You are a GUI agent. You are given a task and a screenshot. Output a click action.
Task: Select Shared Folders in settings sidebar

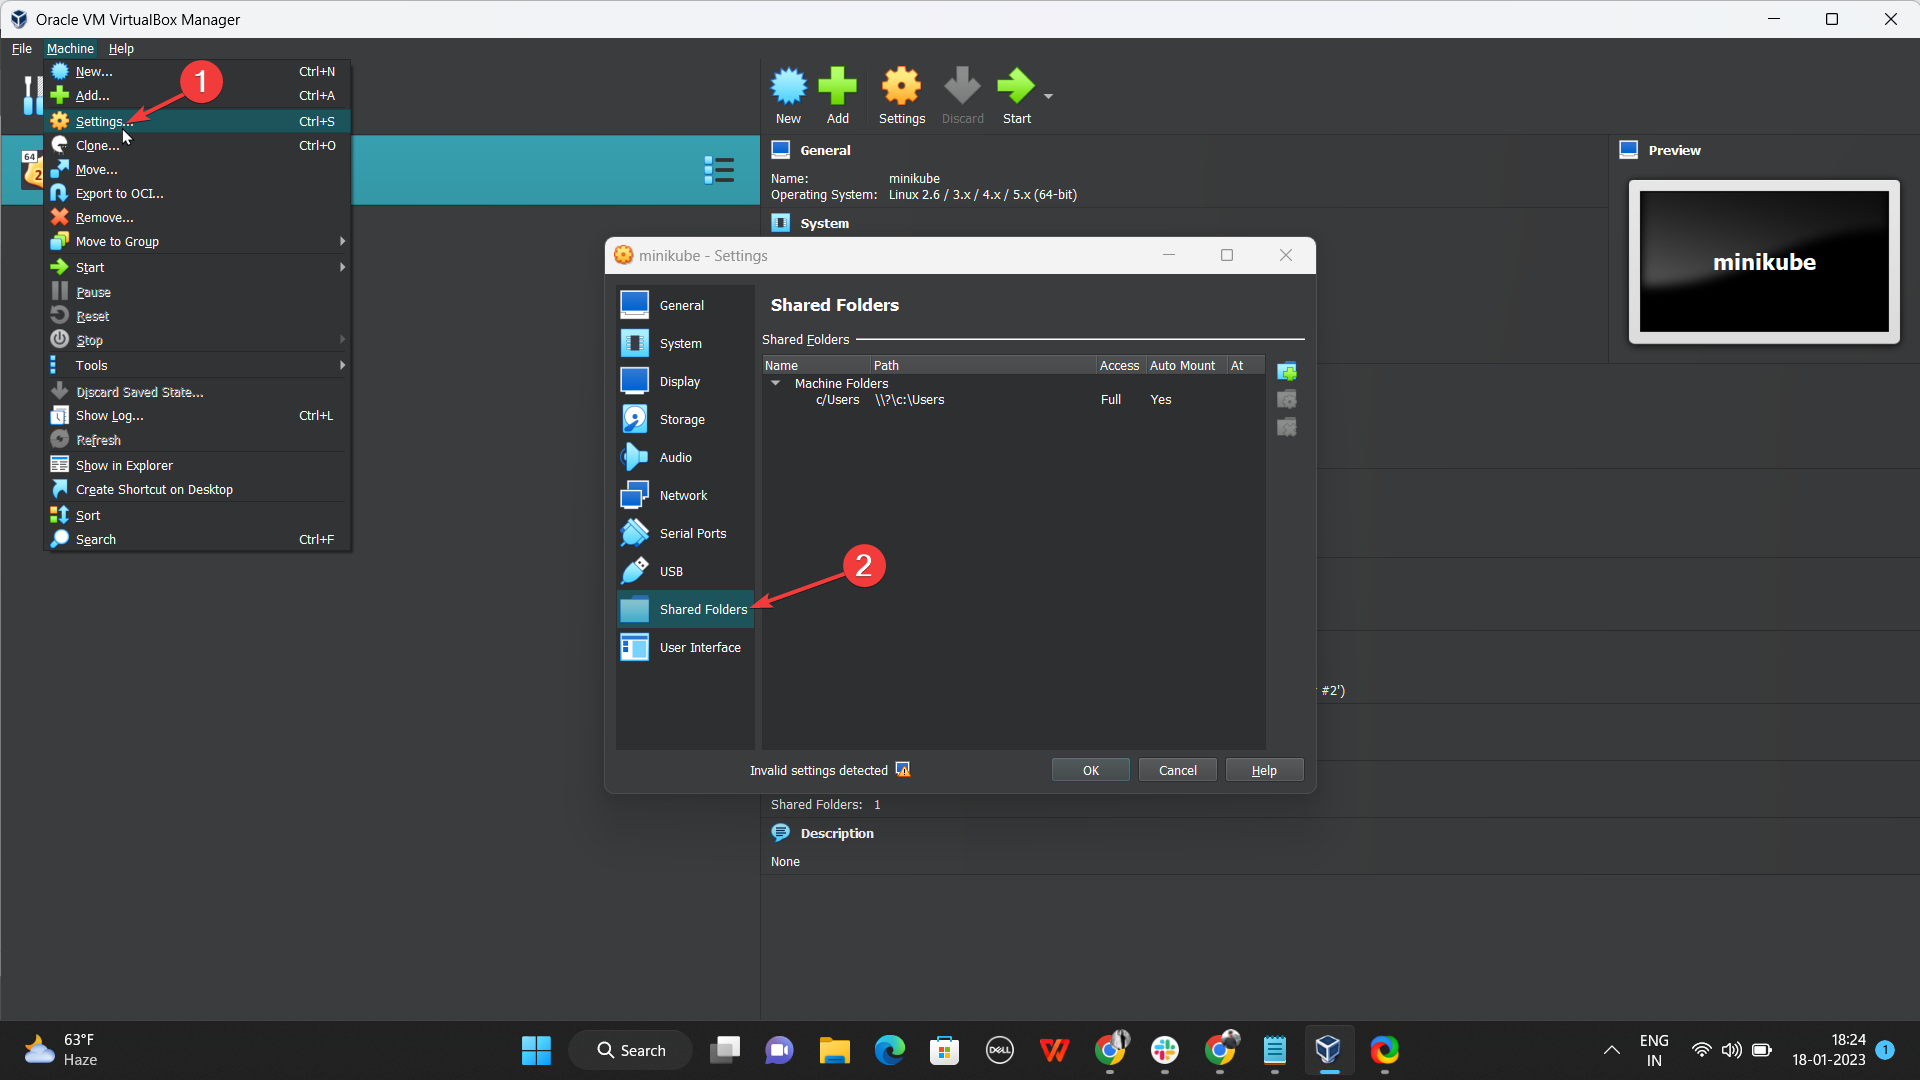point(685,609)
